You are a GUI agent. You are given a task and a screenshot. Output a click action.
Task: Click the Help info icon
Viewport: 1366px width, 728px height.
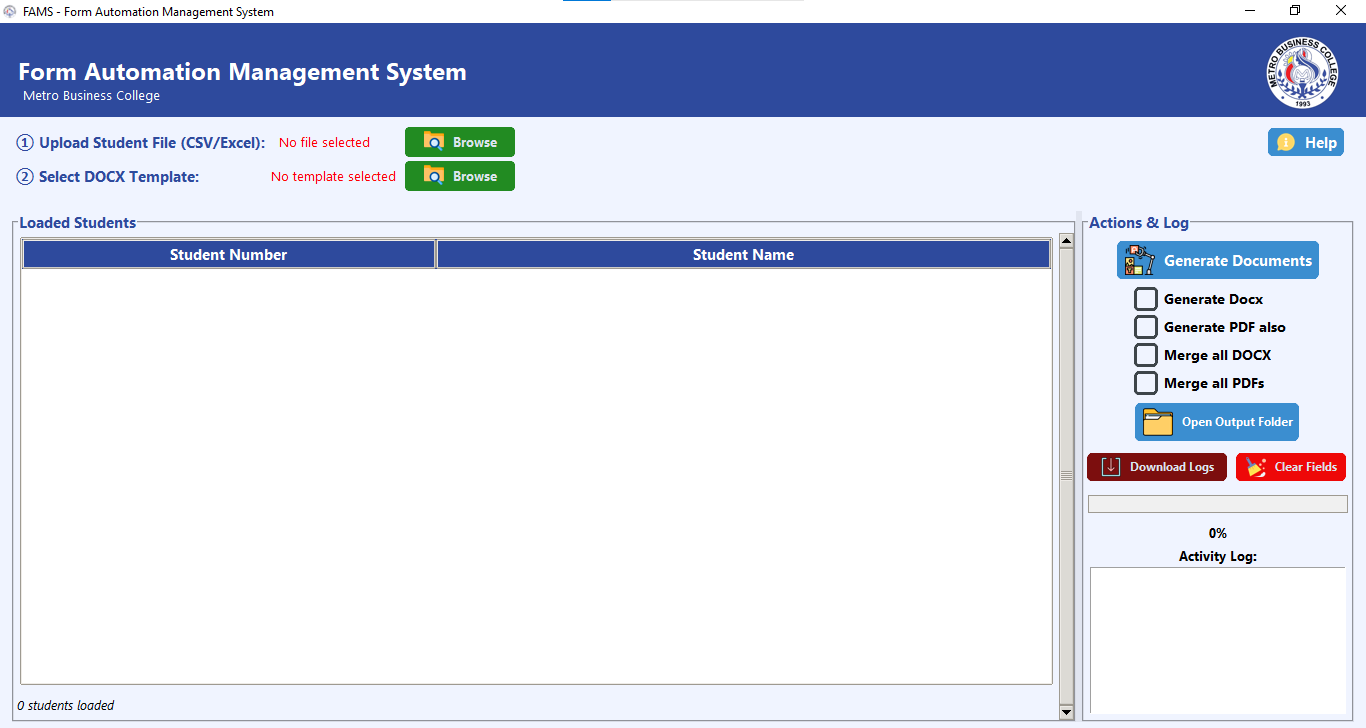pos(1286,143)
